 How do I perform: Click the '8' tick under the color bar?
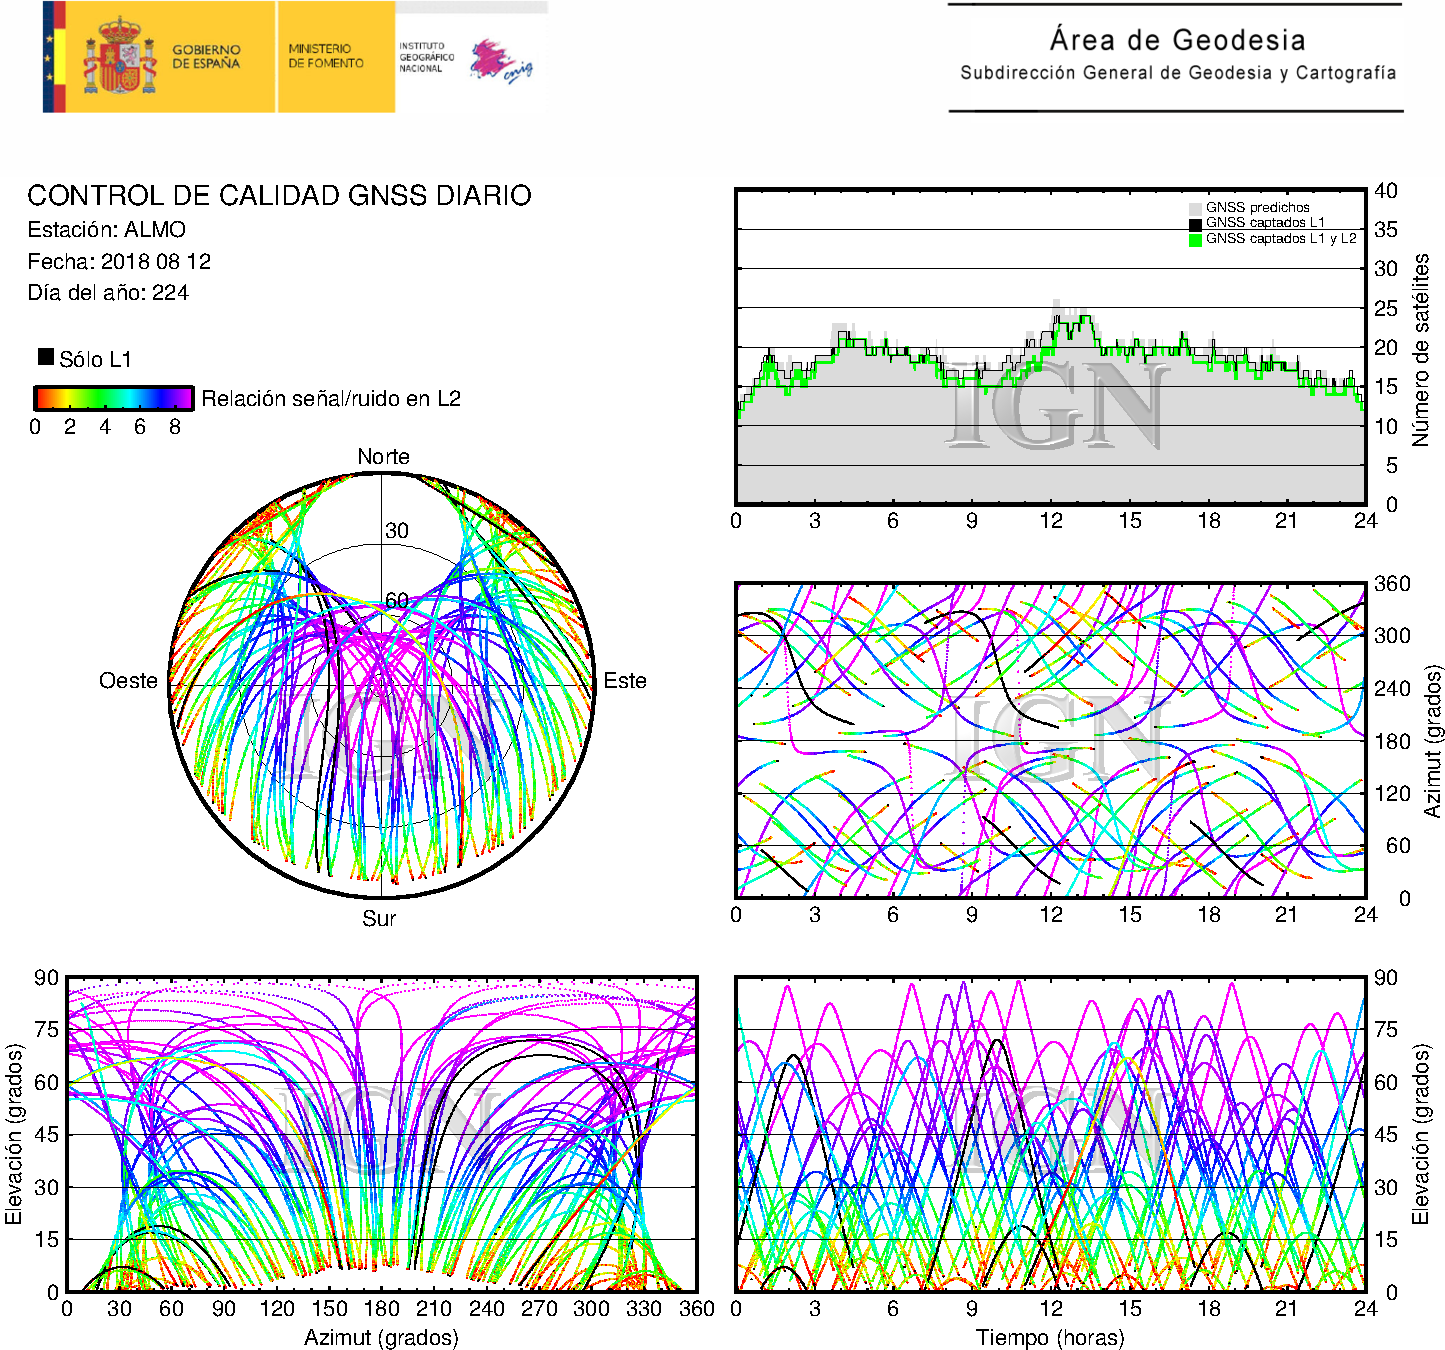[x=175, y=427]
